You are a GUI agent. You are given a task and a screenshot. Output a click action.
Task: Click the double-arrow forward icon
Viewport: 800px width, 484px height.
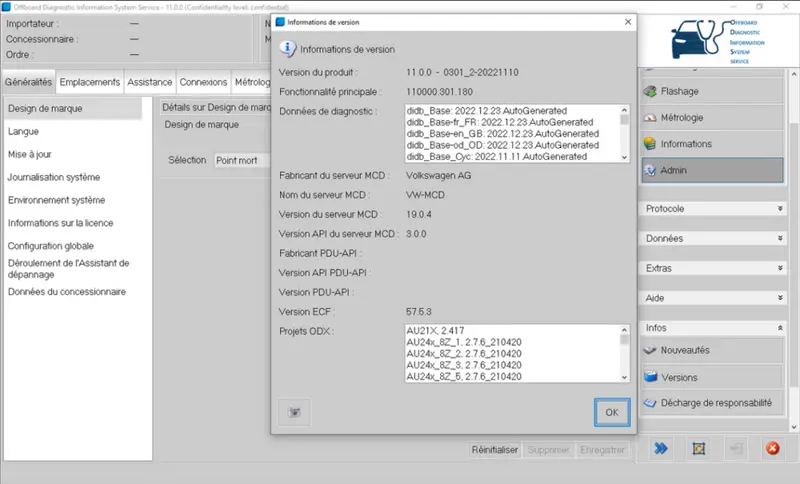coord(661,449)
